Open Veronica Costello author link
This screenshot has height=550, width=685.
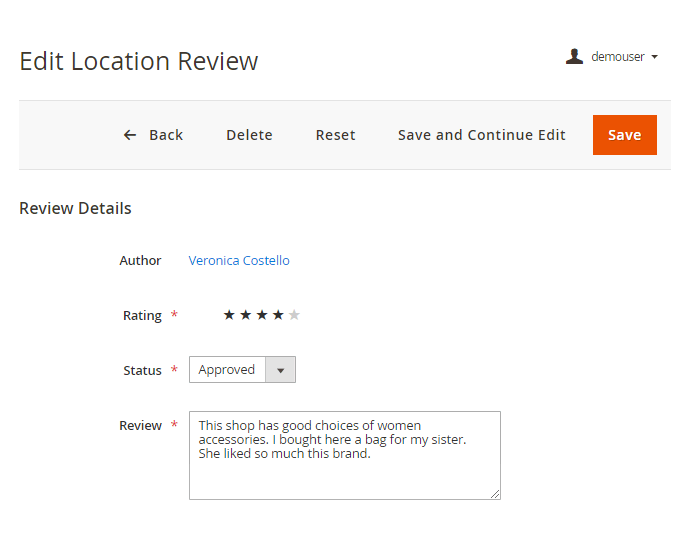coord(239,260)
